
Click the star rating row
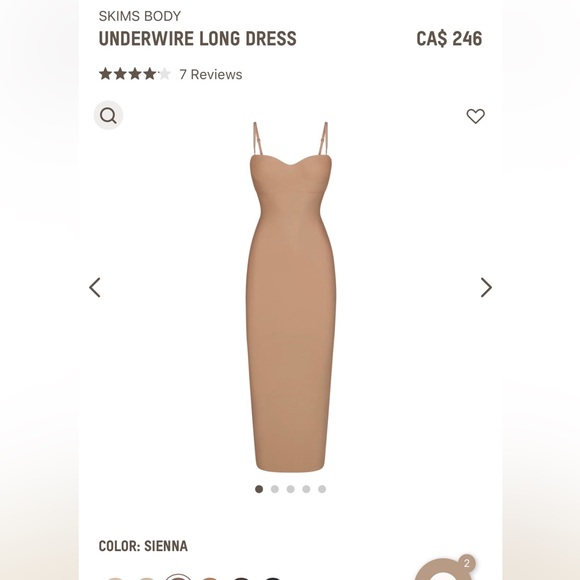pyautogui.click(x=135, y=74)
